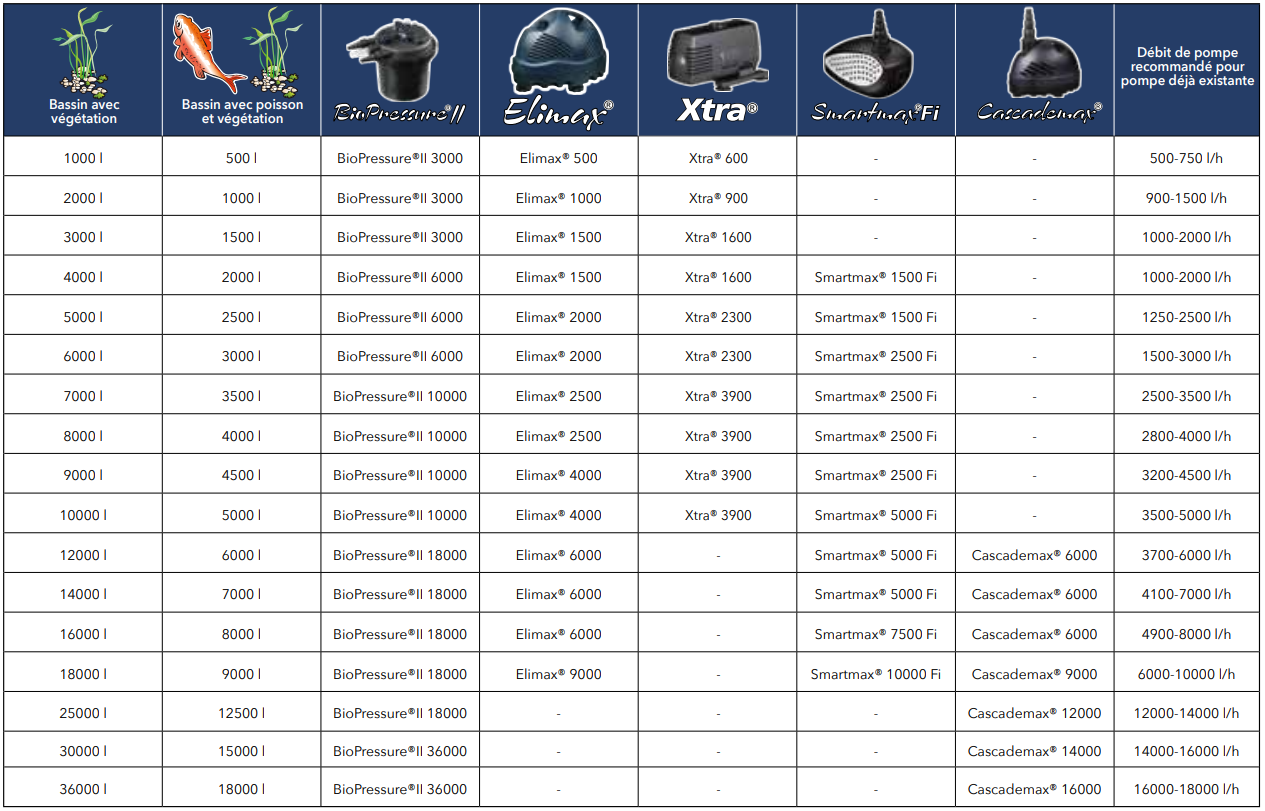Click "BioPressure®II 36000" in the 30000 l row

(x=400, y=751)
